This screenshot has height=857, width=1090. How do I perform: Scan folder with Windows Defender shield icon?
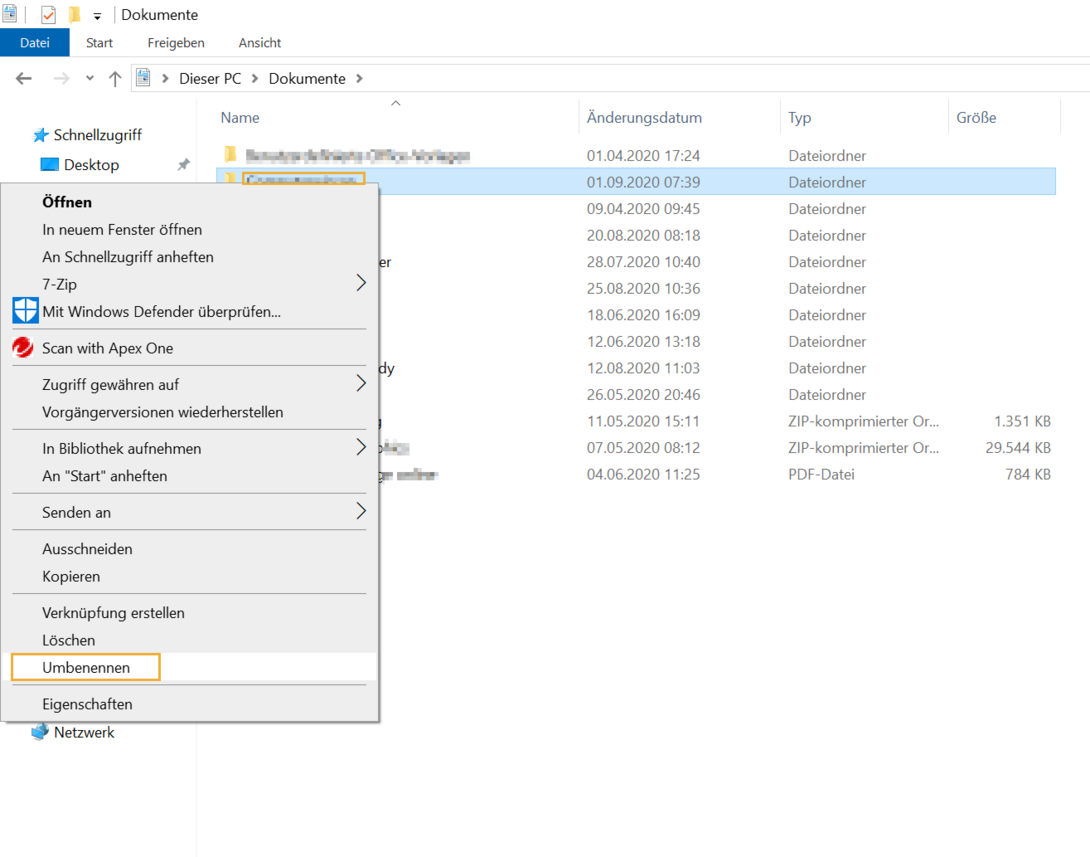(25, 310)
